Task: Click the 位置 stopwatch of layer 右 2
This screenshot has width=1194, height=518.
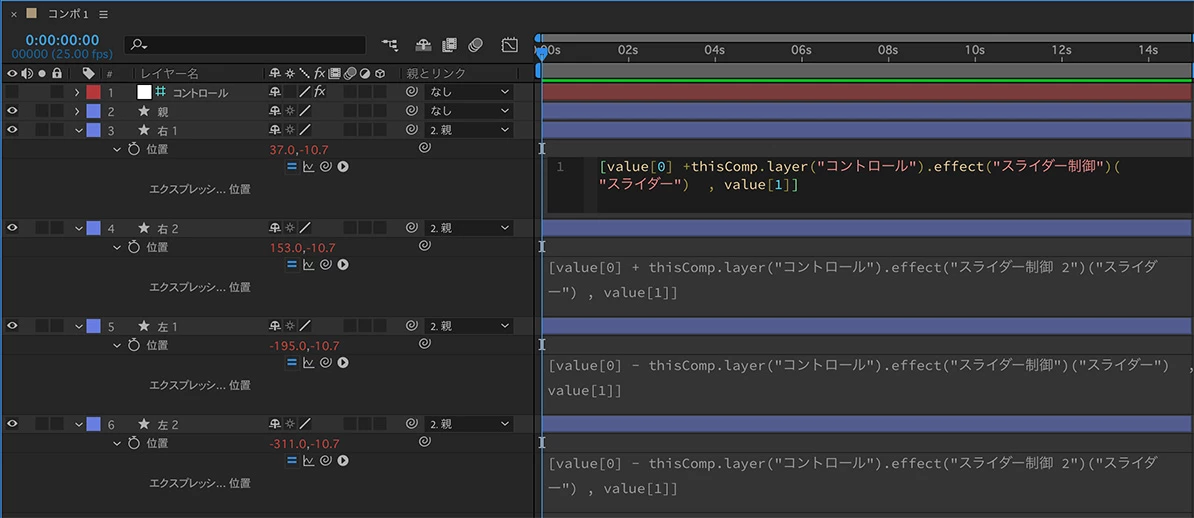Action: (134, 248)
